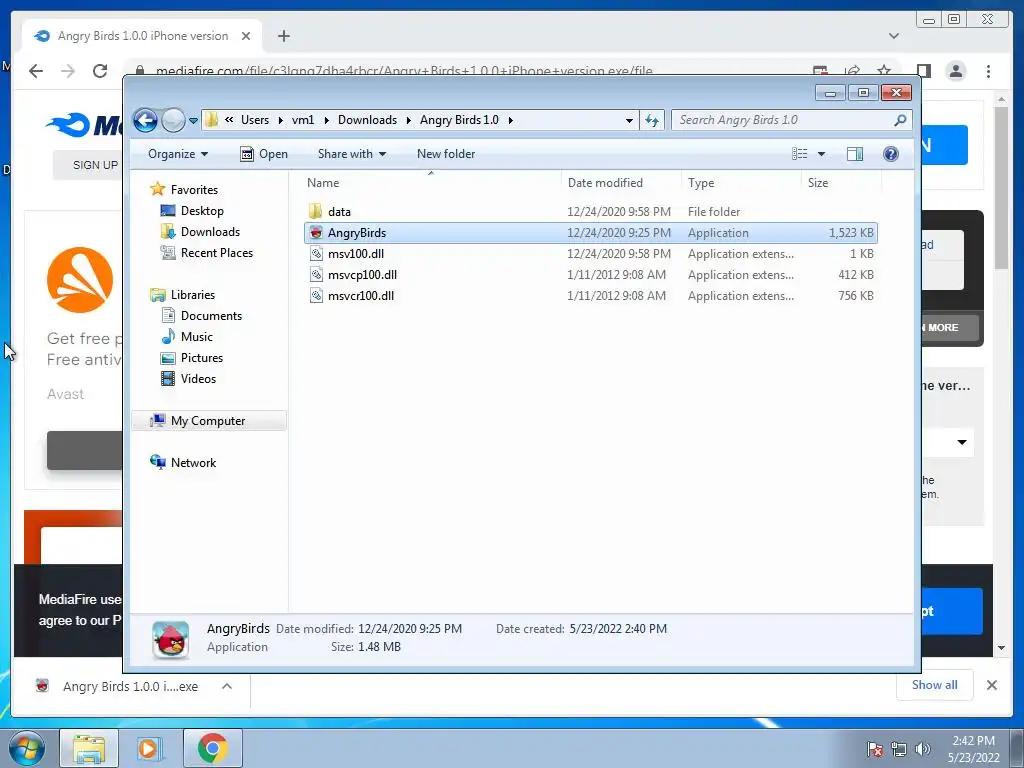
Task: Close the Angry Birds Chrome tab
Action: coord(246,36)
